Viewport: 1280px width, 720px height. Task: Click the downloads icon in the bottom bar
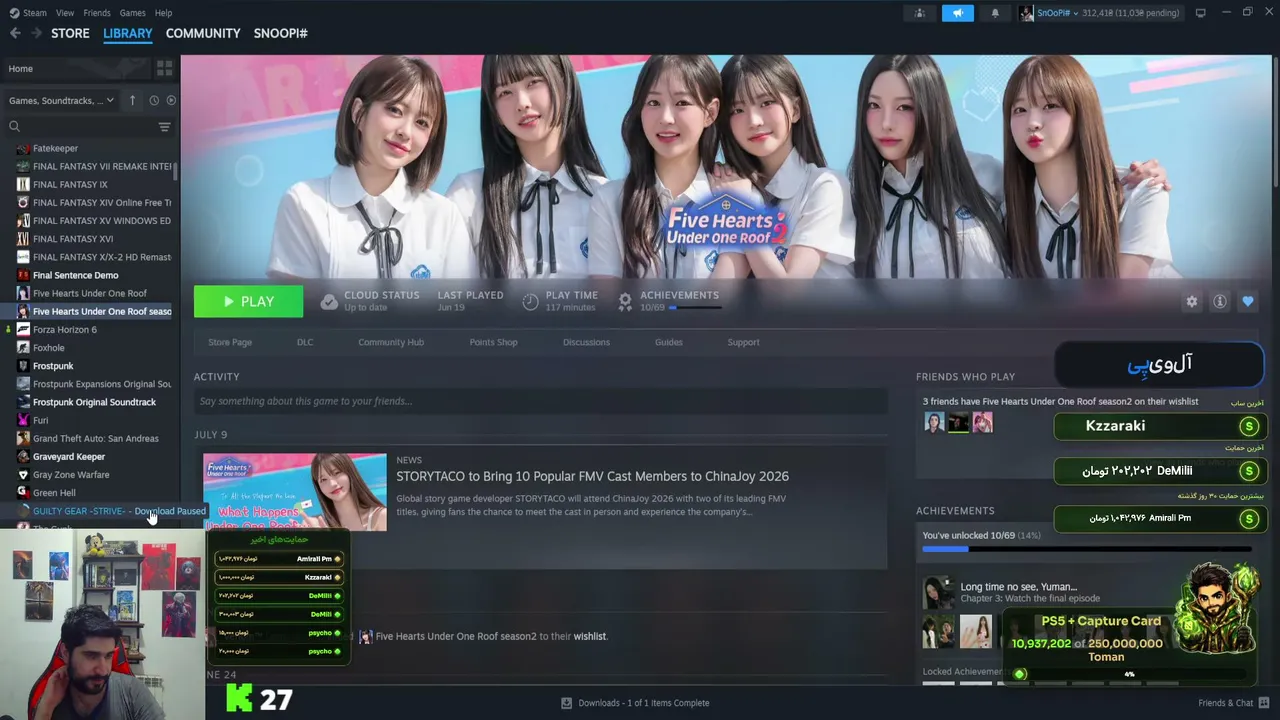coord(566,703)
